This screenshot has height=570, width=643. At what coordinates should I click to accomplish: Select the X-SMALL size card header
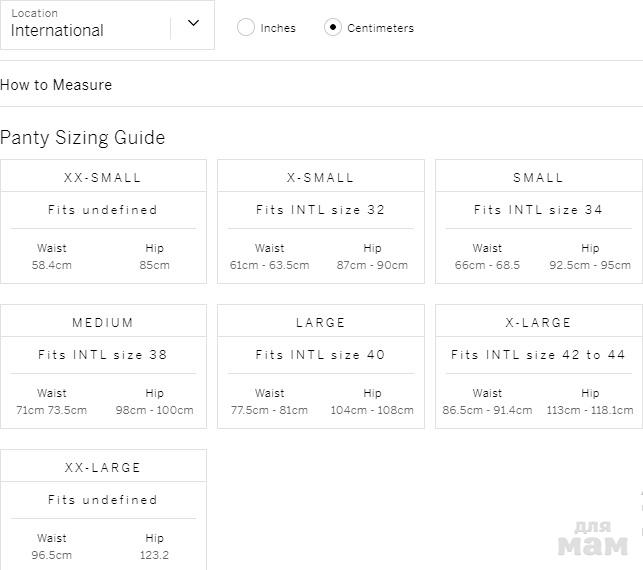click(320, 178)
